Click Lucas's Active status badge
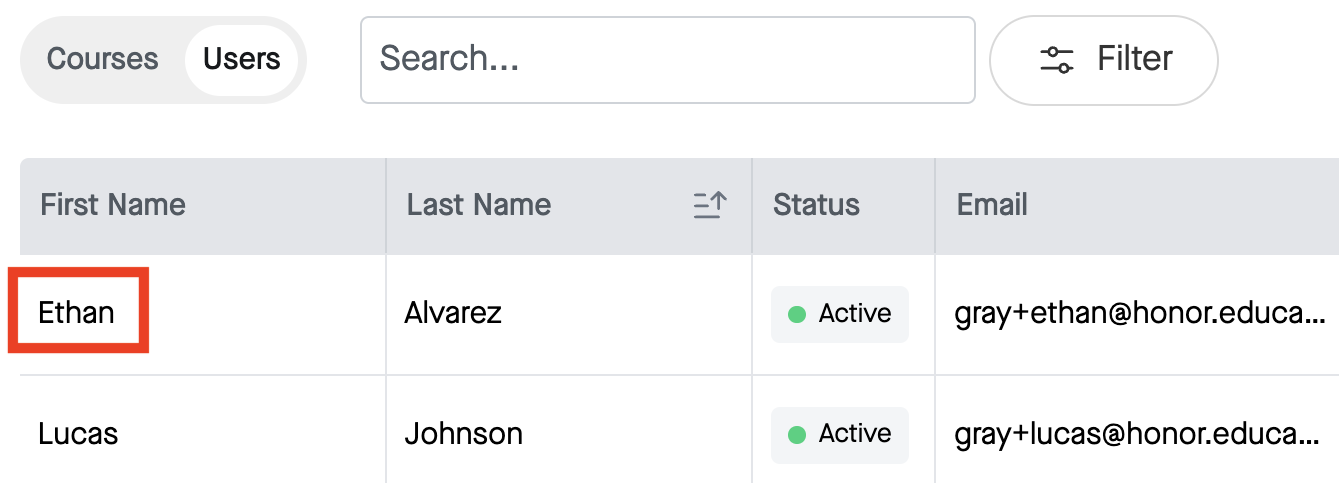This screenshot has height=483, width=1339. point(840,434)
